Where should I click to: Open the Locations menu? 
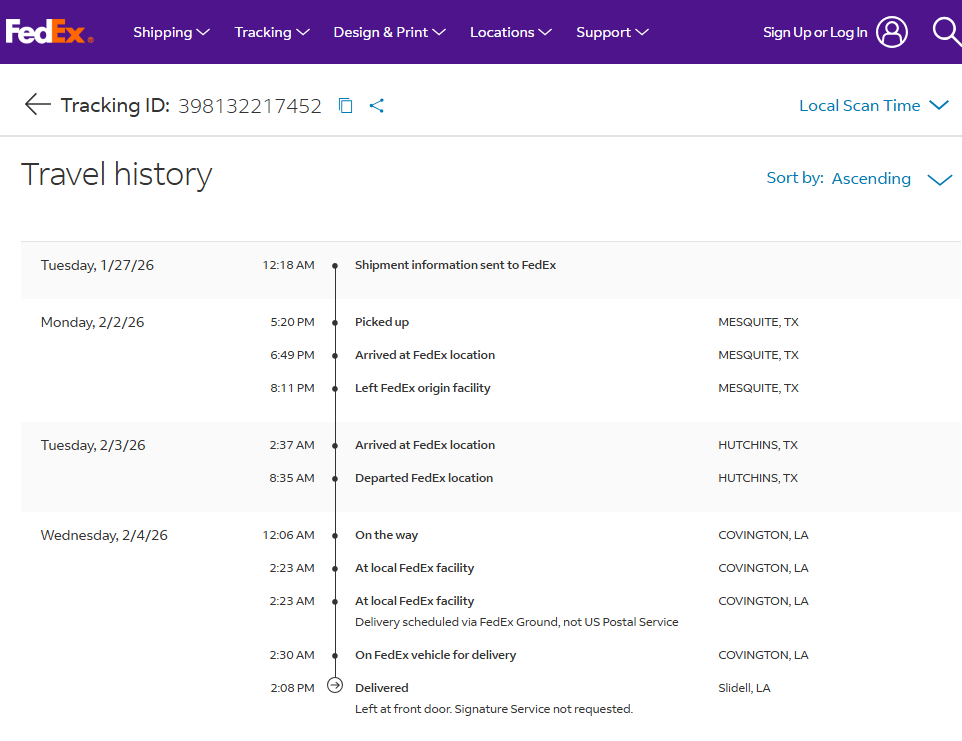(x=510, y=32)
